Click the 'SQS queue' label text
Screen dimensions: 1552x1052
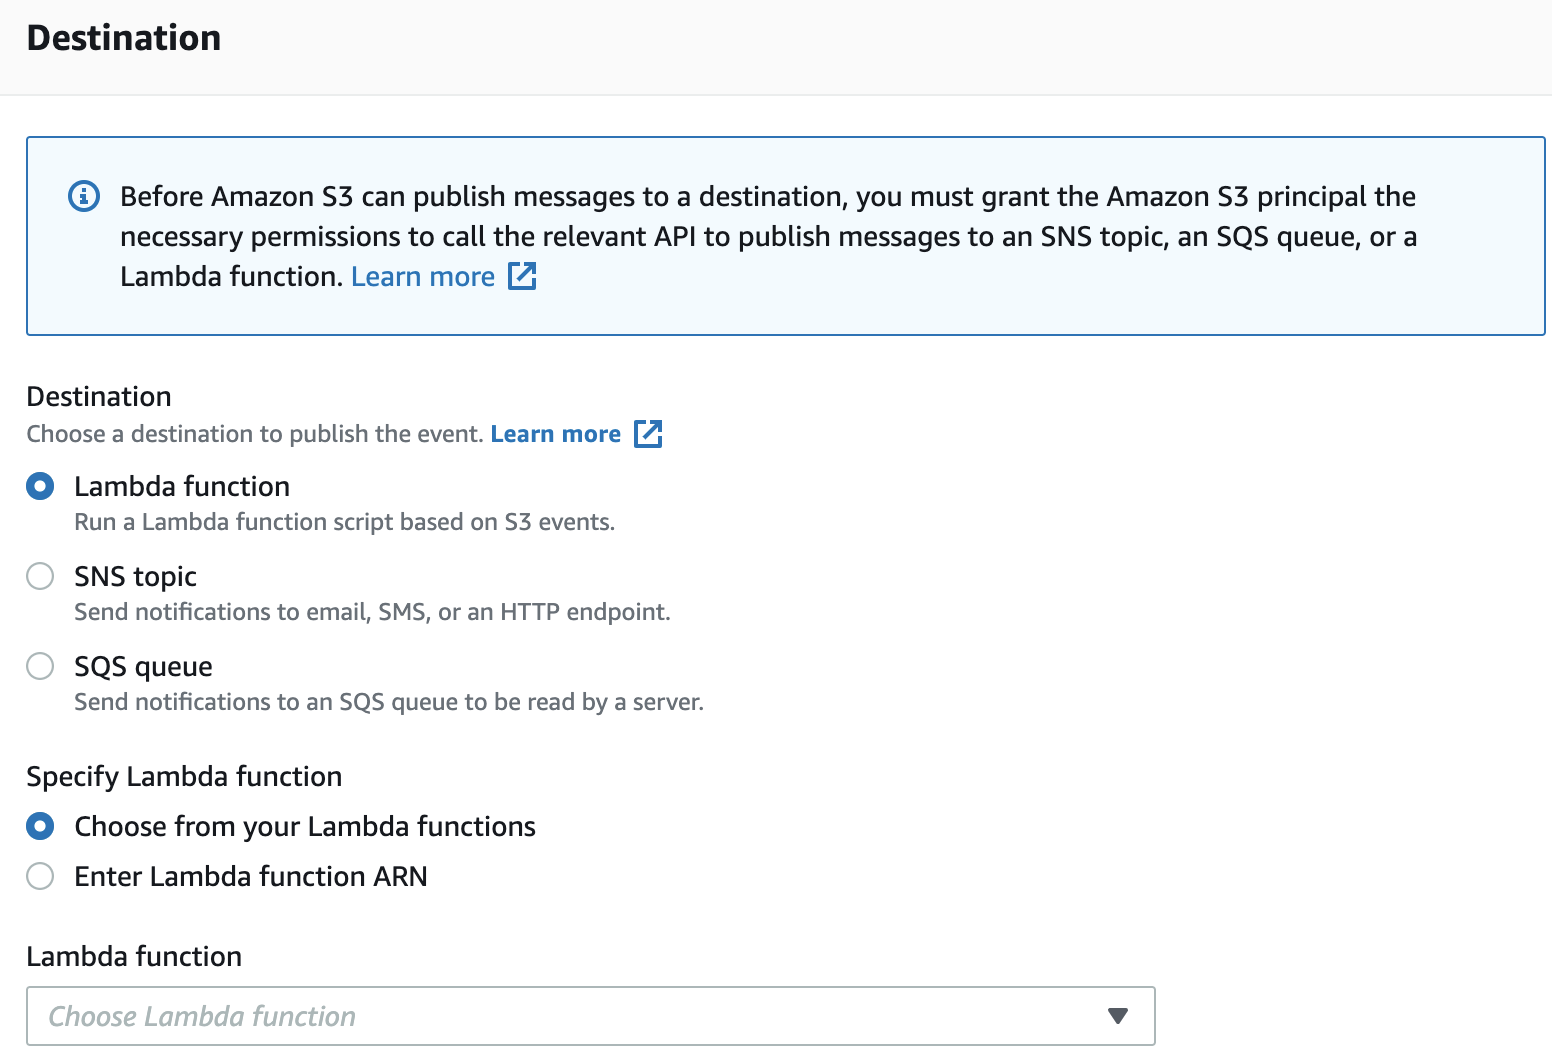point(143,667)
